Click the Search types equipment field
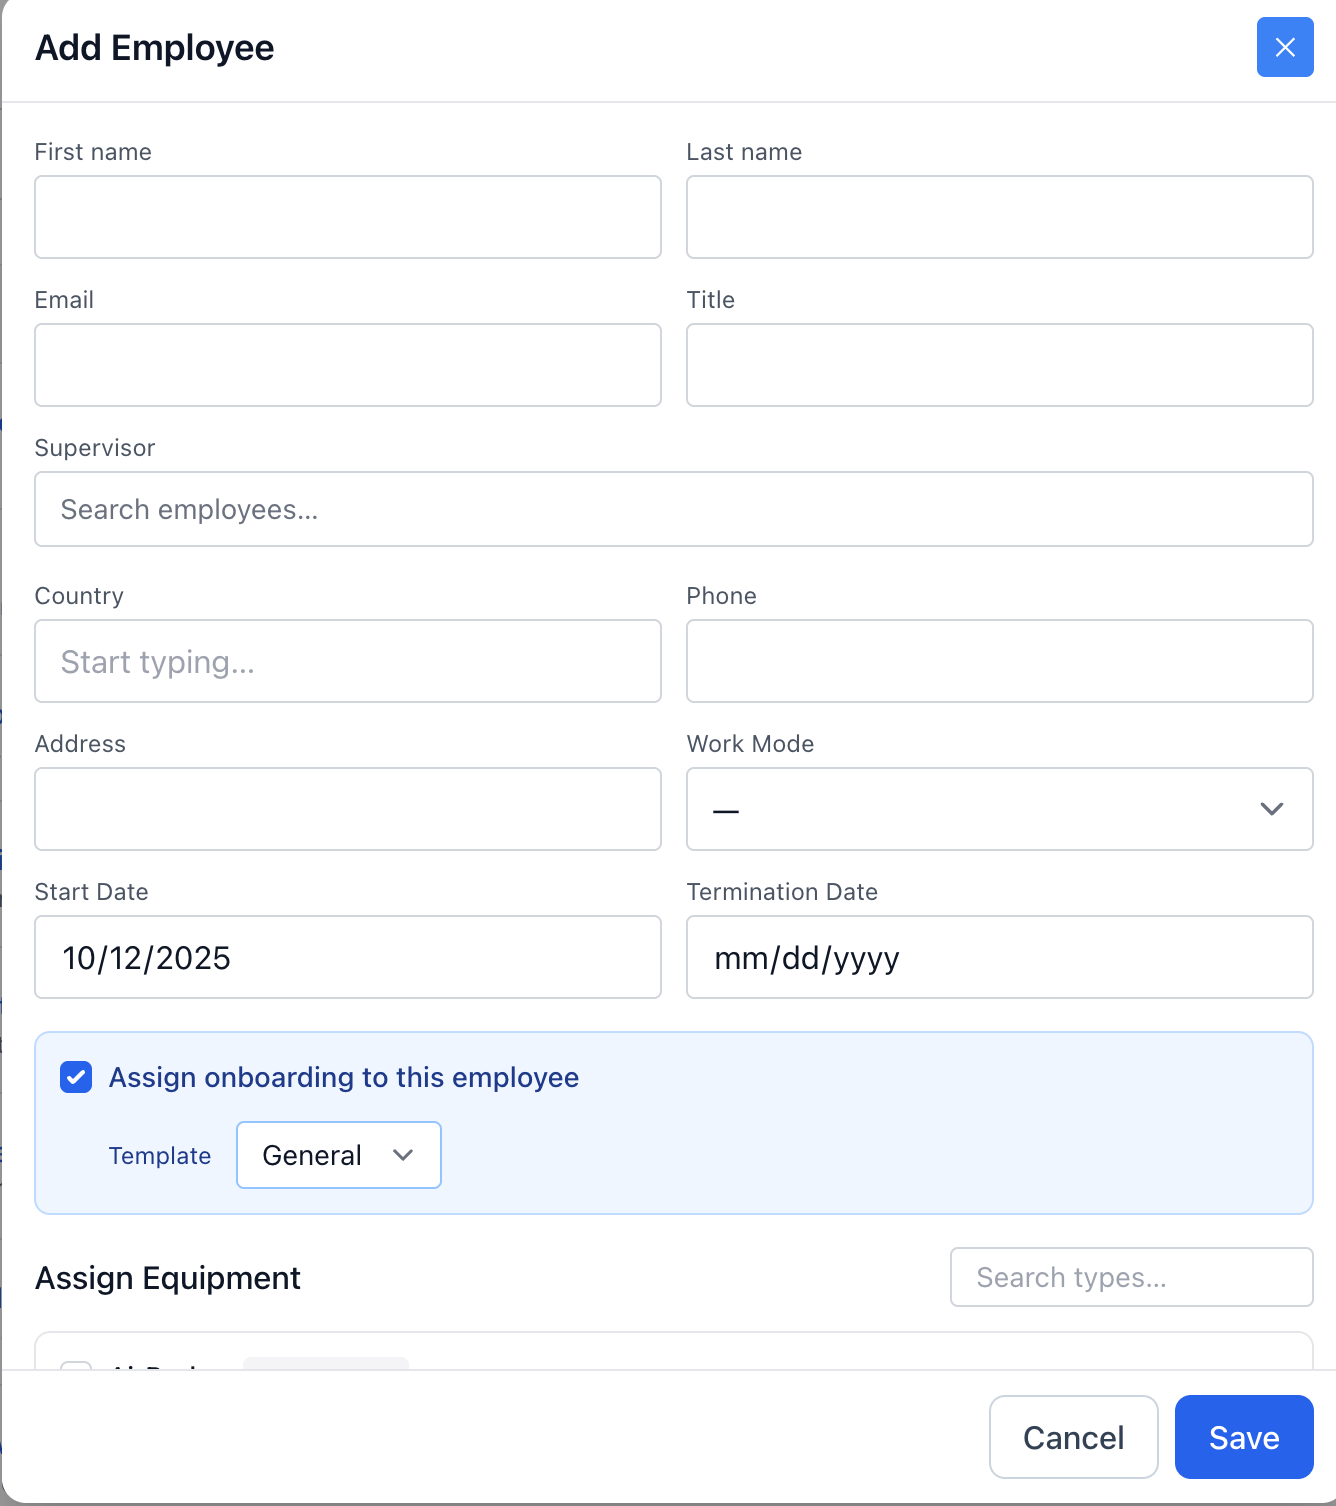The width and height of the screenshot is (1336, 1506). 1130,1277
